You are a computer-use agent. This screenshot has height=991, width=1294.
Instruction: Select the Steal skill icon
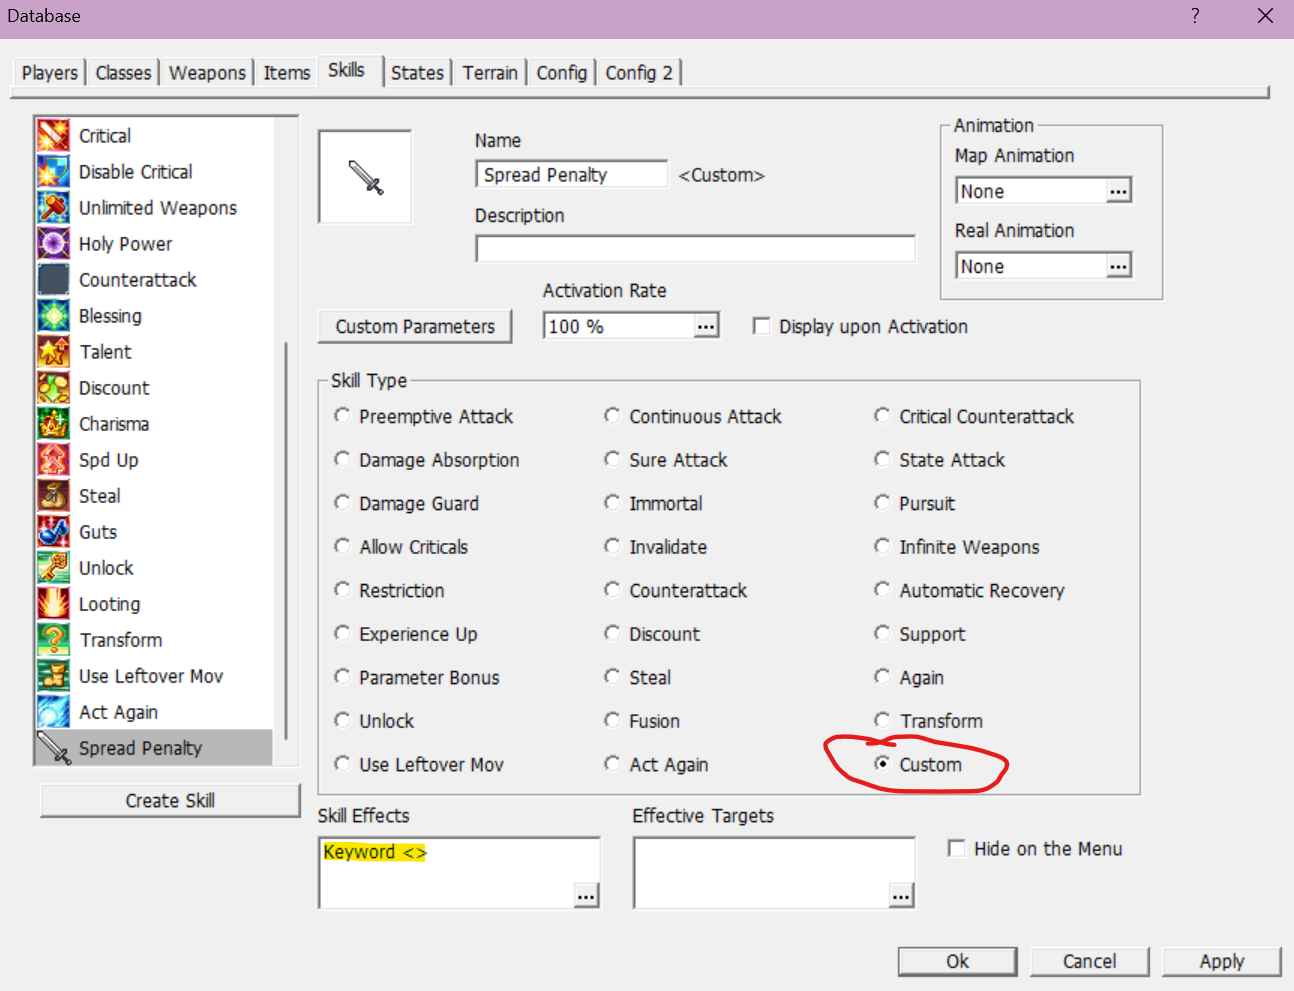point(53,496)
